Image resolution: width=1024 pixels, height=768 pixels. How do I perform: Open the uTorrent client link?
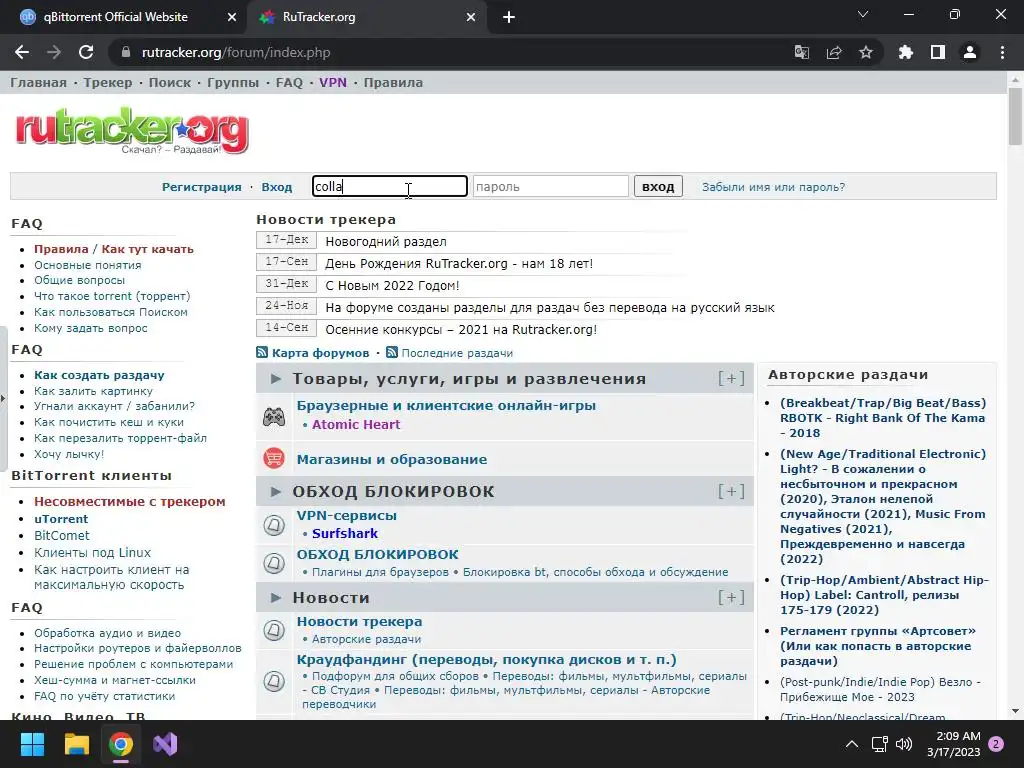point(61,519)
